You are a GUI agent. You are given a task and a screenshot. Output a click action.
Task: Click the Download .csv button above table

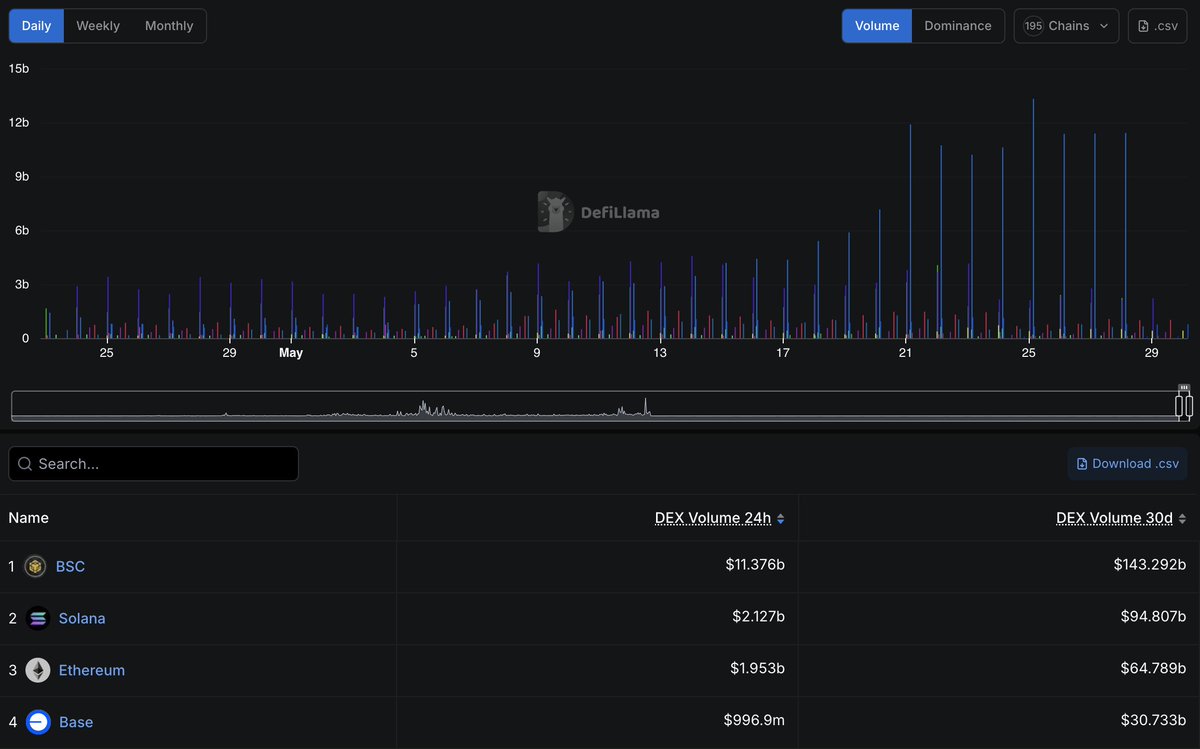[x=1127, y=464]
